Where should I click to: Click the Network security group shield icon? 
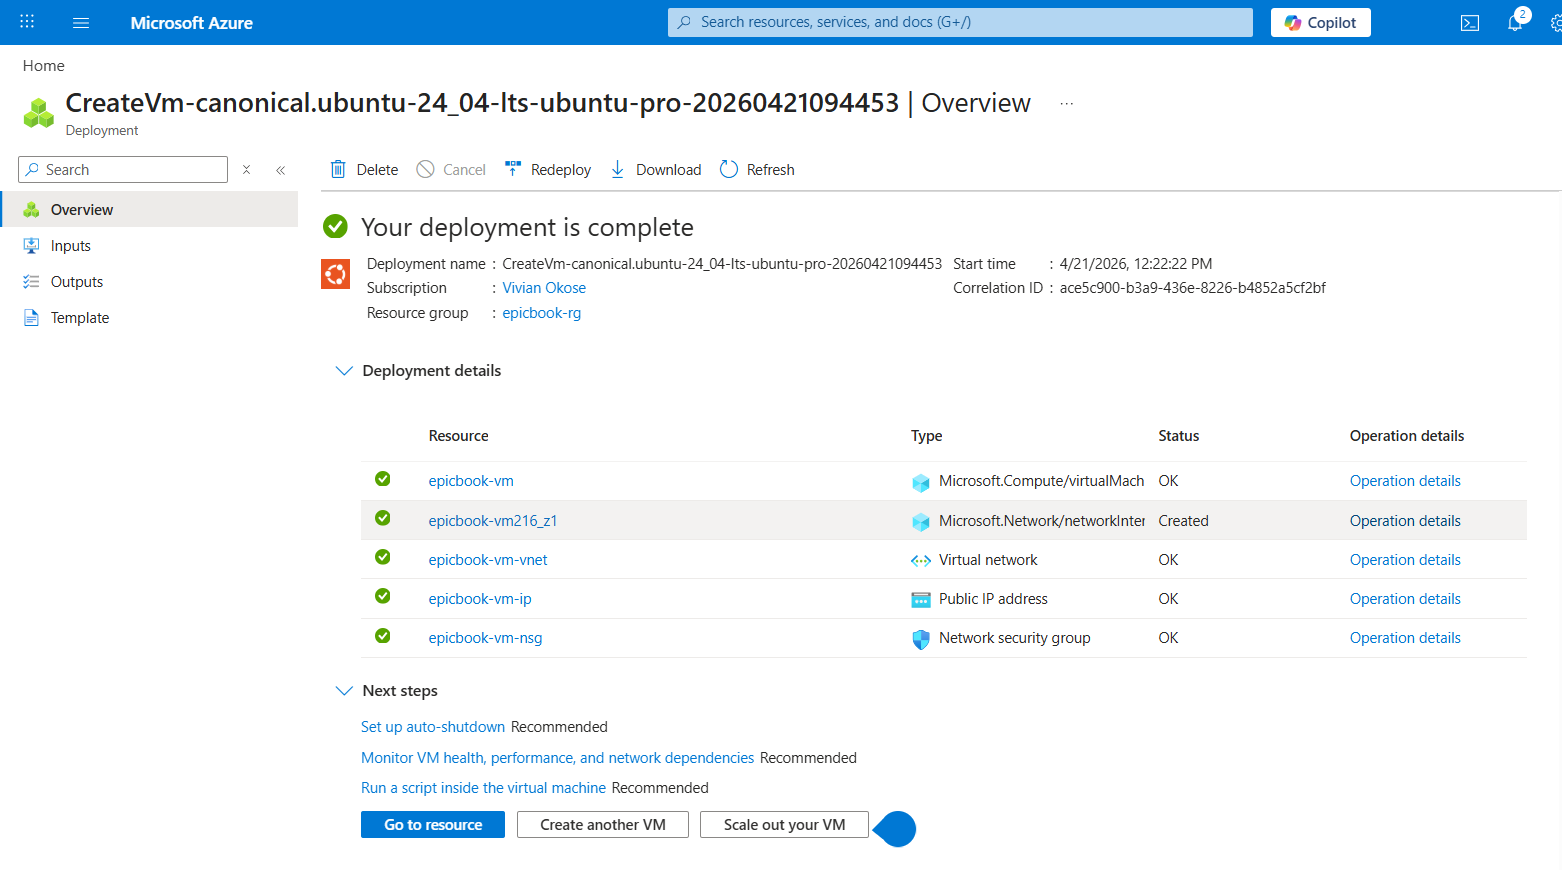point(921,639)
